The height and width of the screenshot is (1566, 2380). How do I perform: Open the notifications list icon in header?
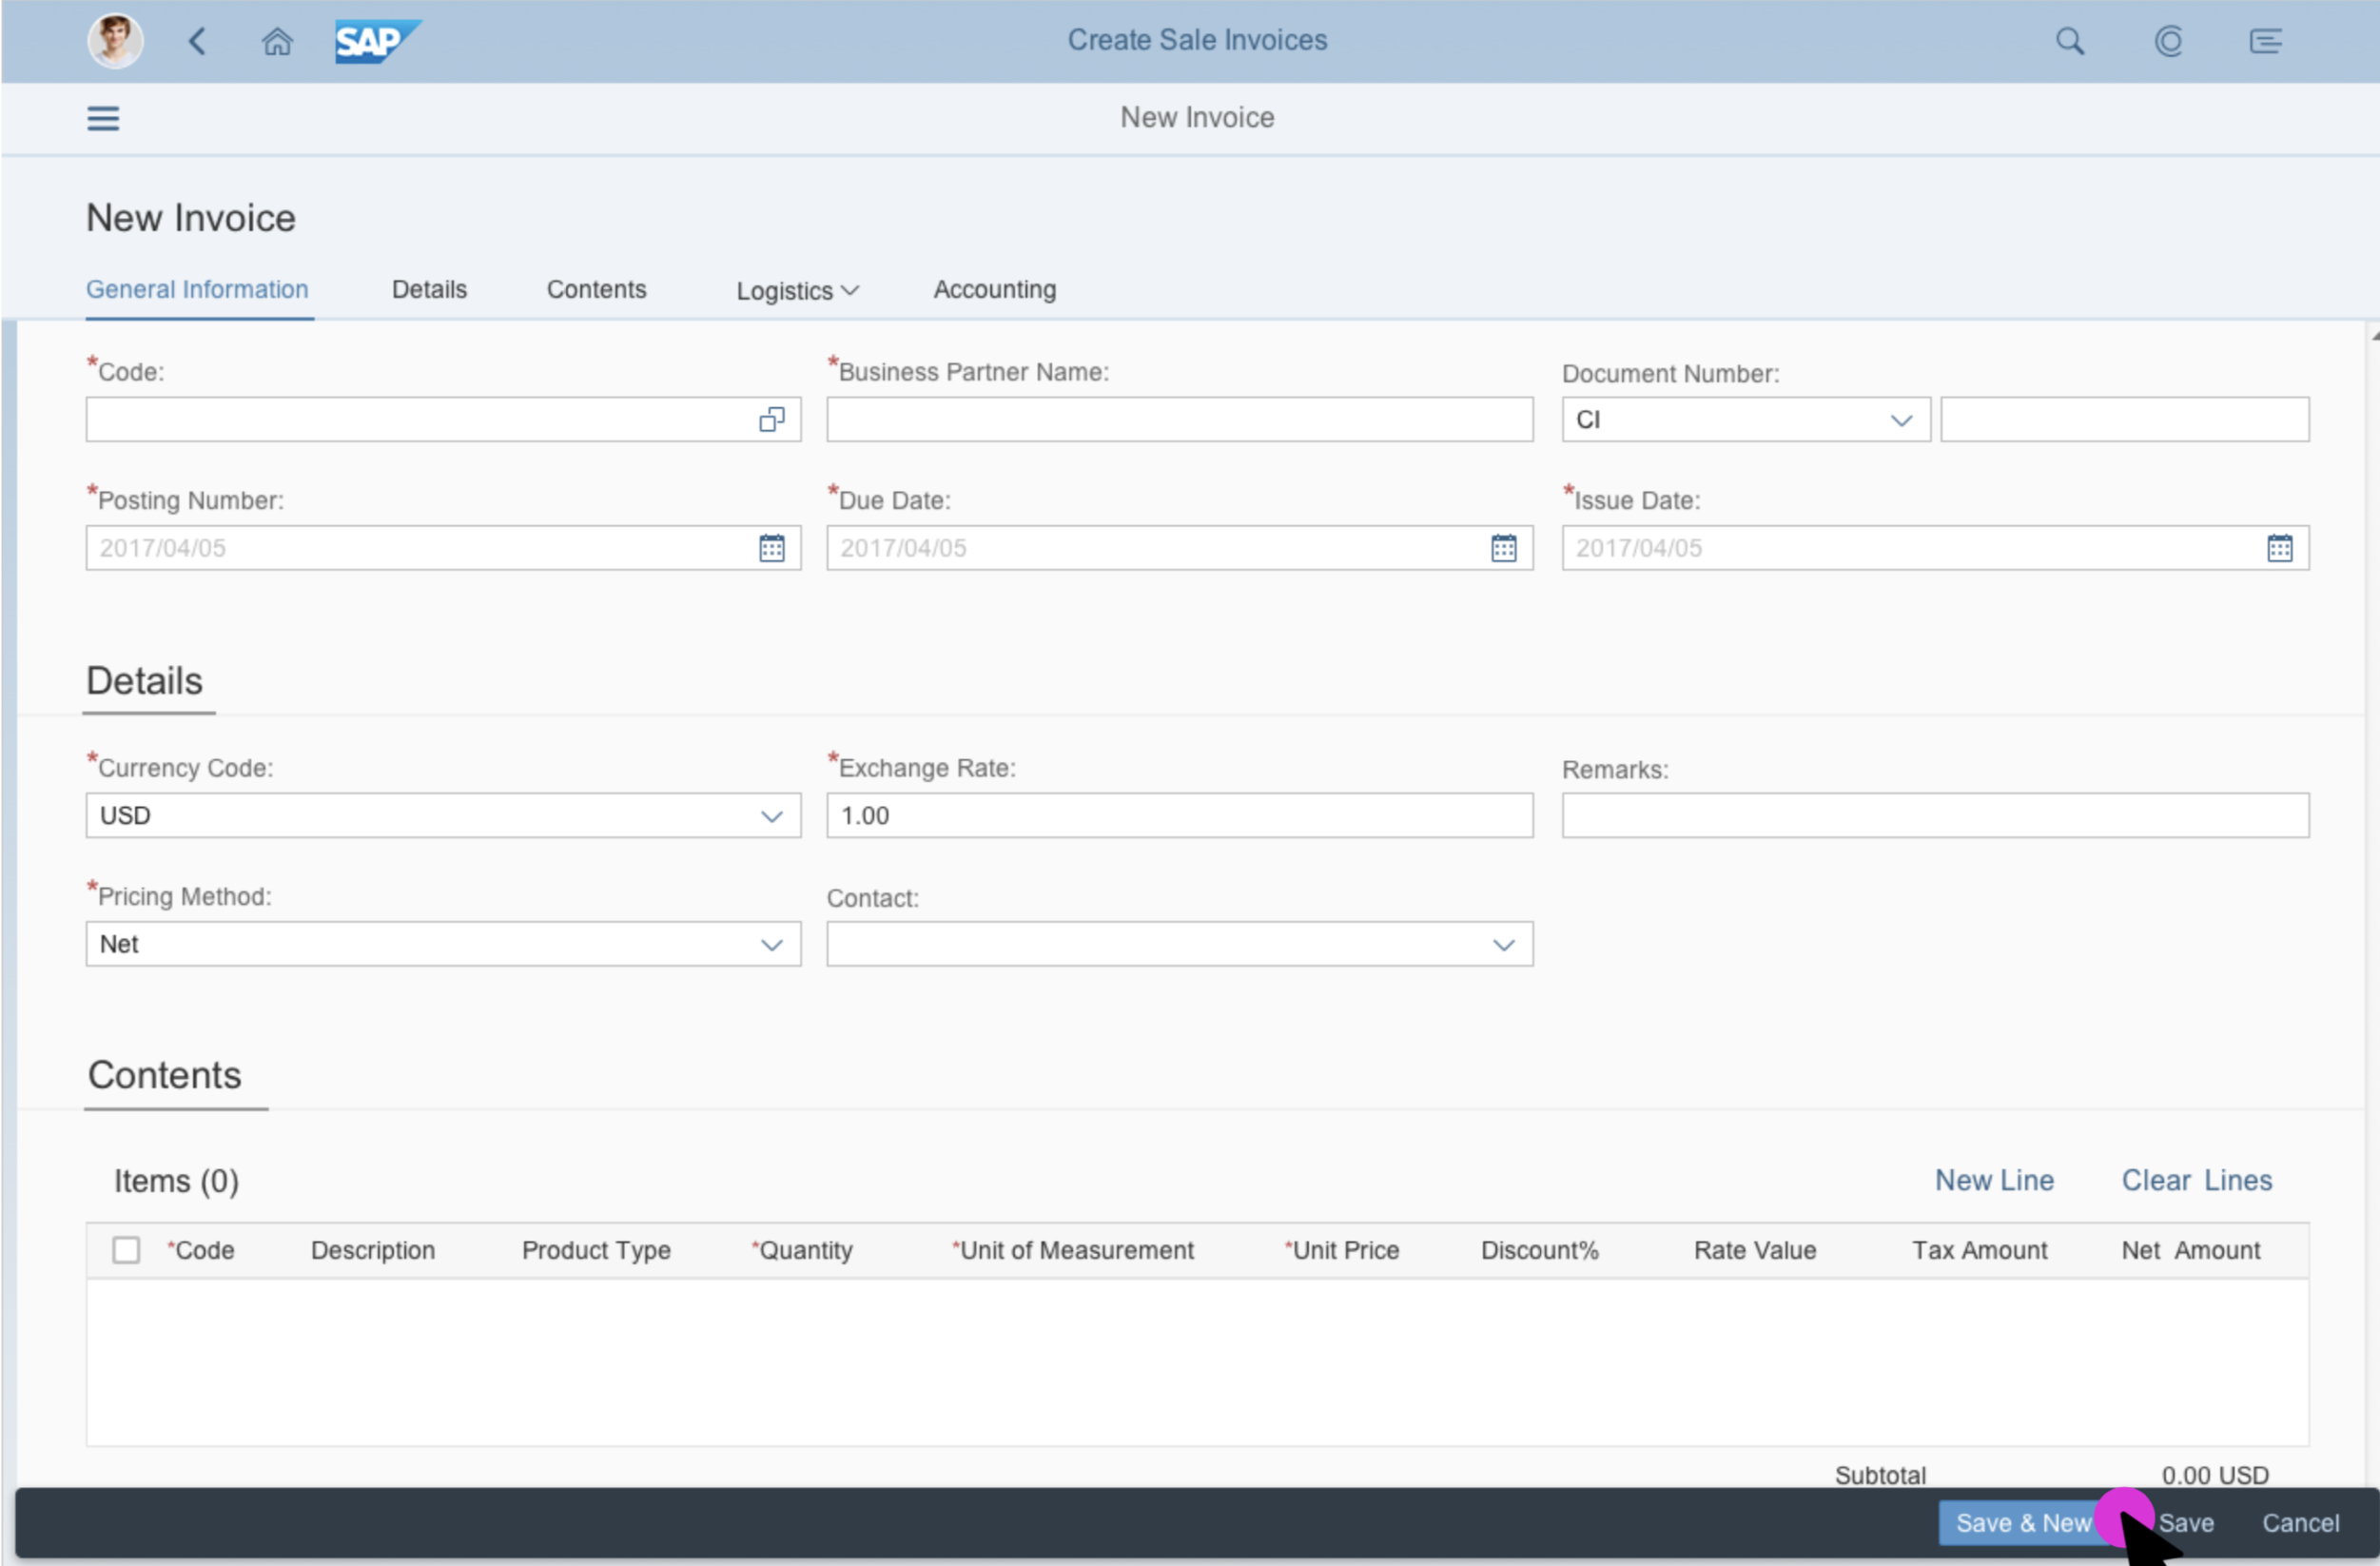click(x=2265, y=41)
